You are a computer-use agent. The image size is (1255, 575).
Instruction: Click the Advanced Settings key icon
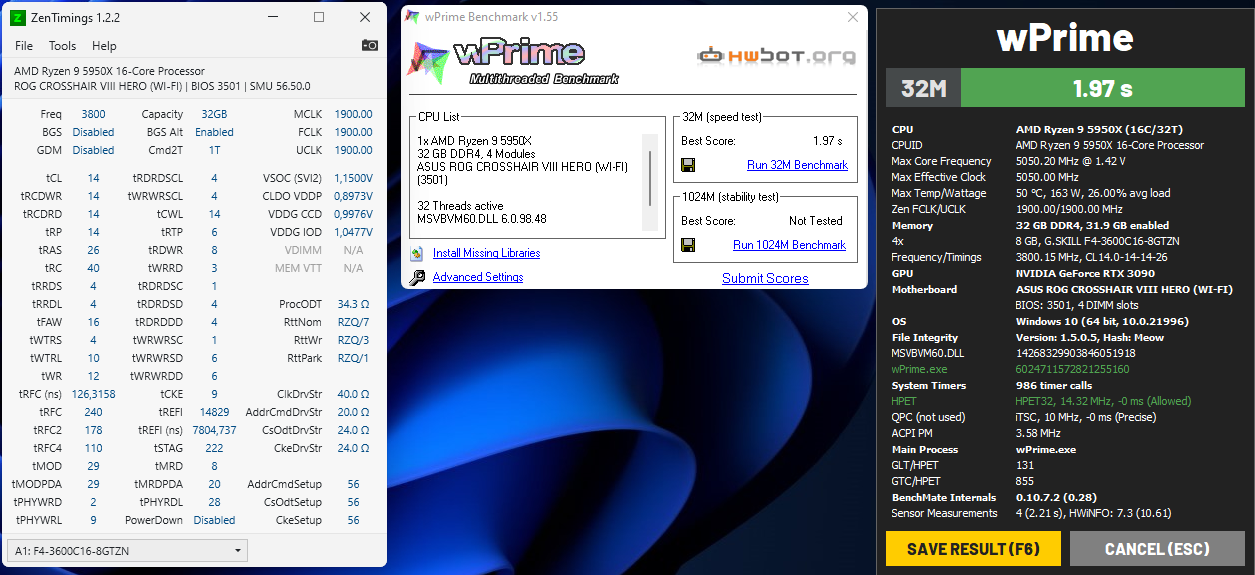coord(417,277)
